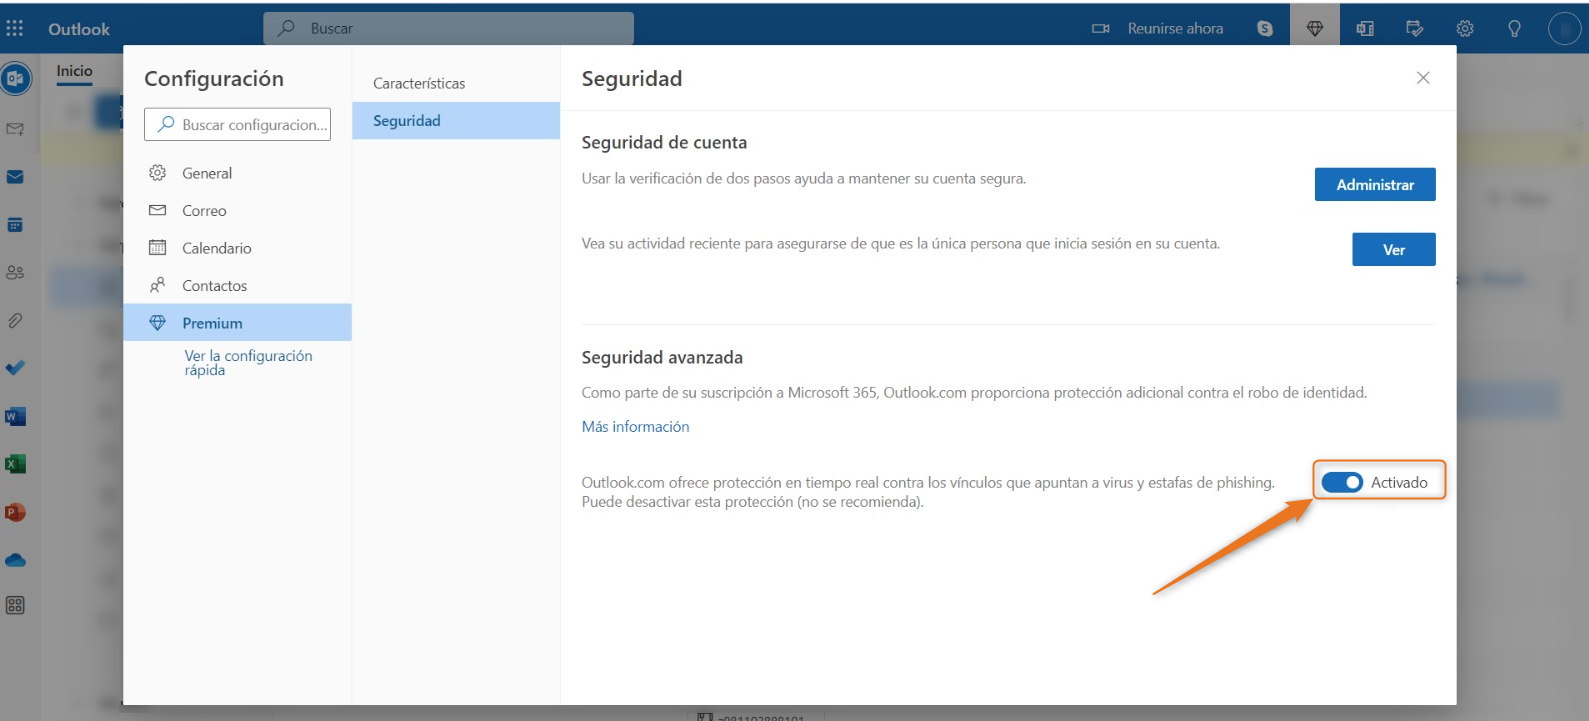Image resolution: width=1589 pixels, height=721 pixels.
Task: Open the OneNote feed icon in header
Action: coord(1365,28)
